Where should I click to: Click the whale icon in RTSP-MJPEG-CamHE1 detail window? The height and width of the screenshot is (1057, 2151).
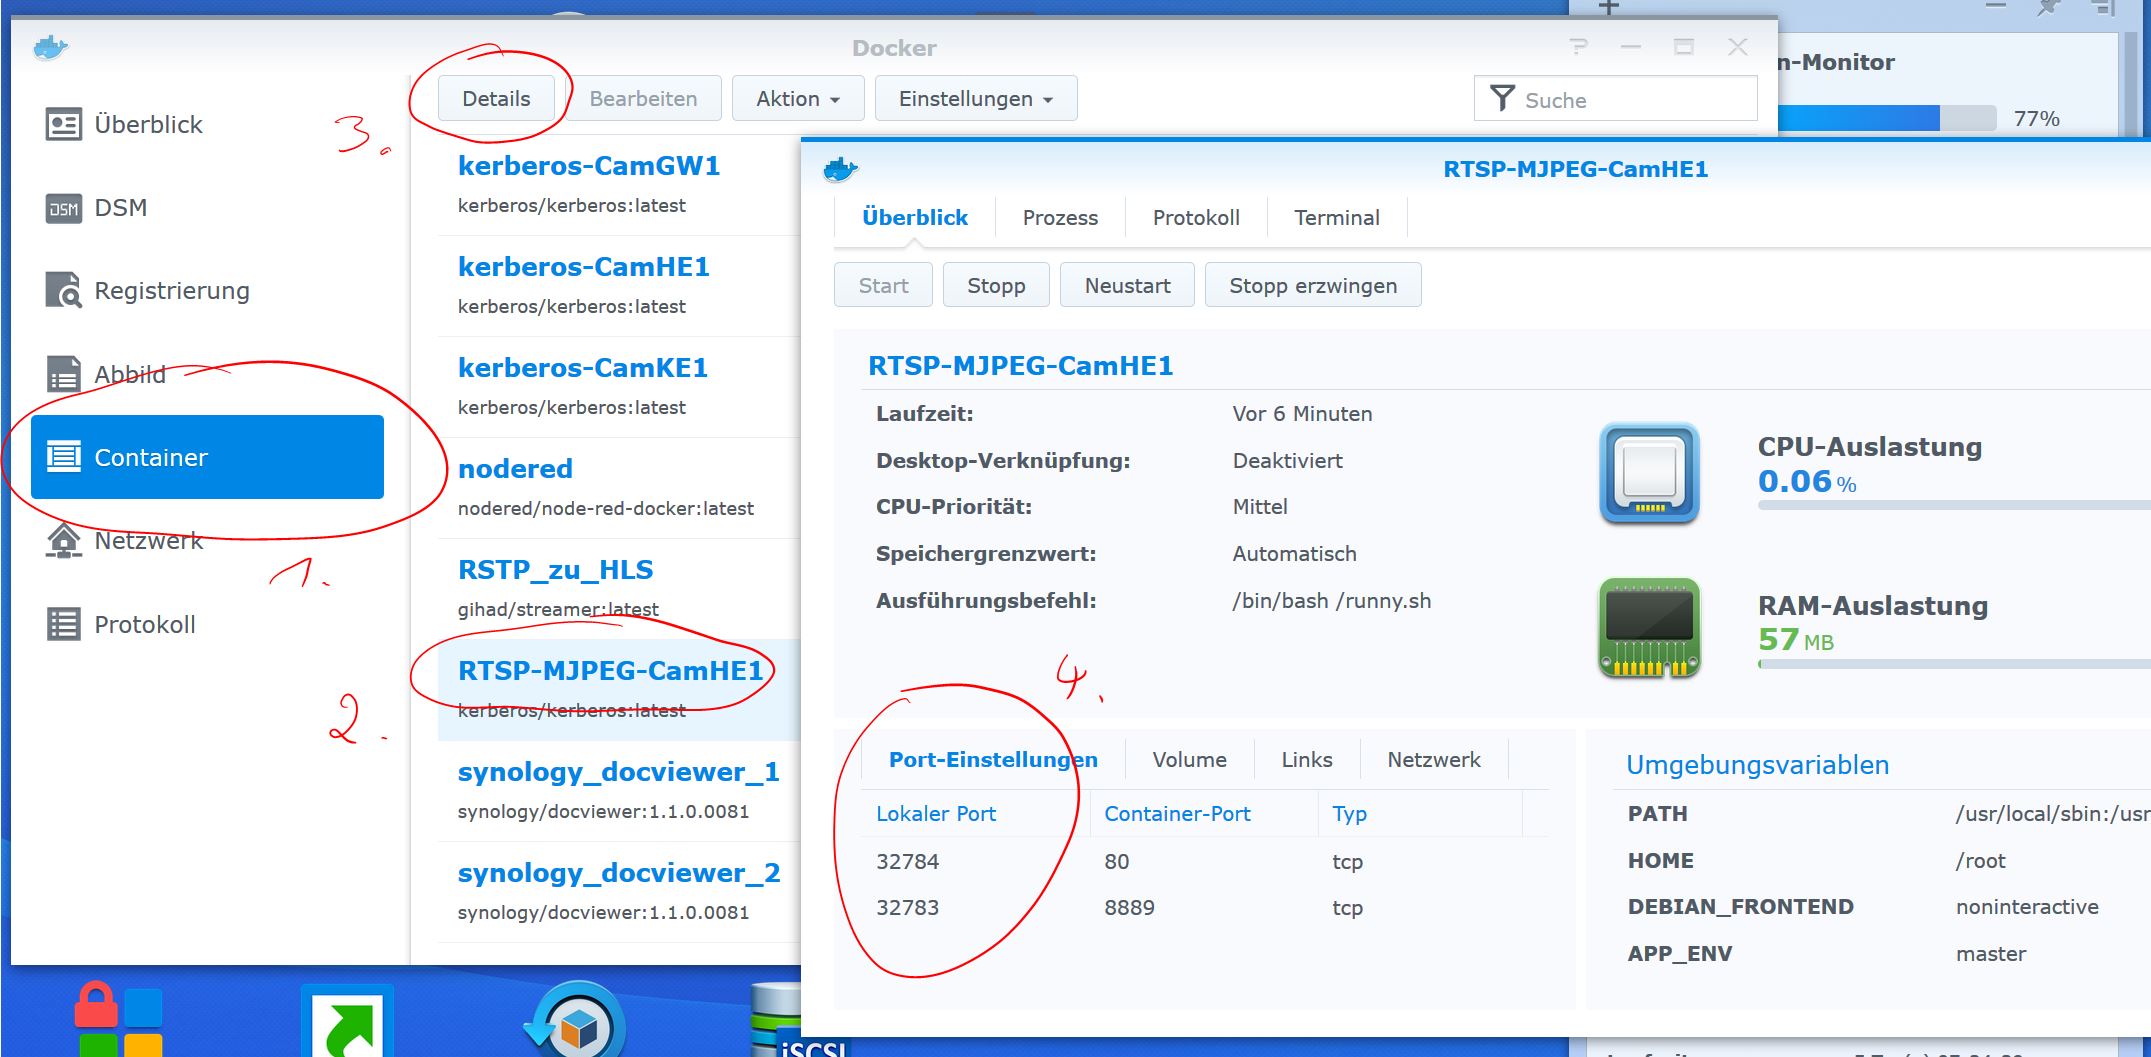click(840, 169)
